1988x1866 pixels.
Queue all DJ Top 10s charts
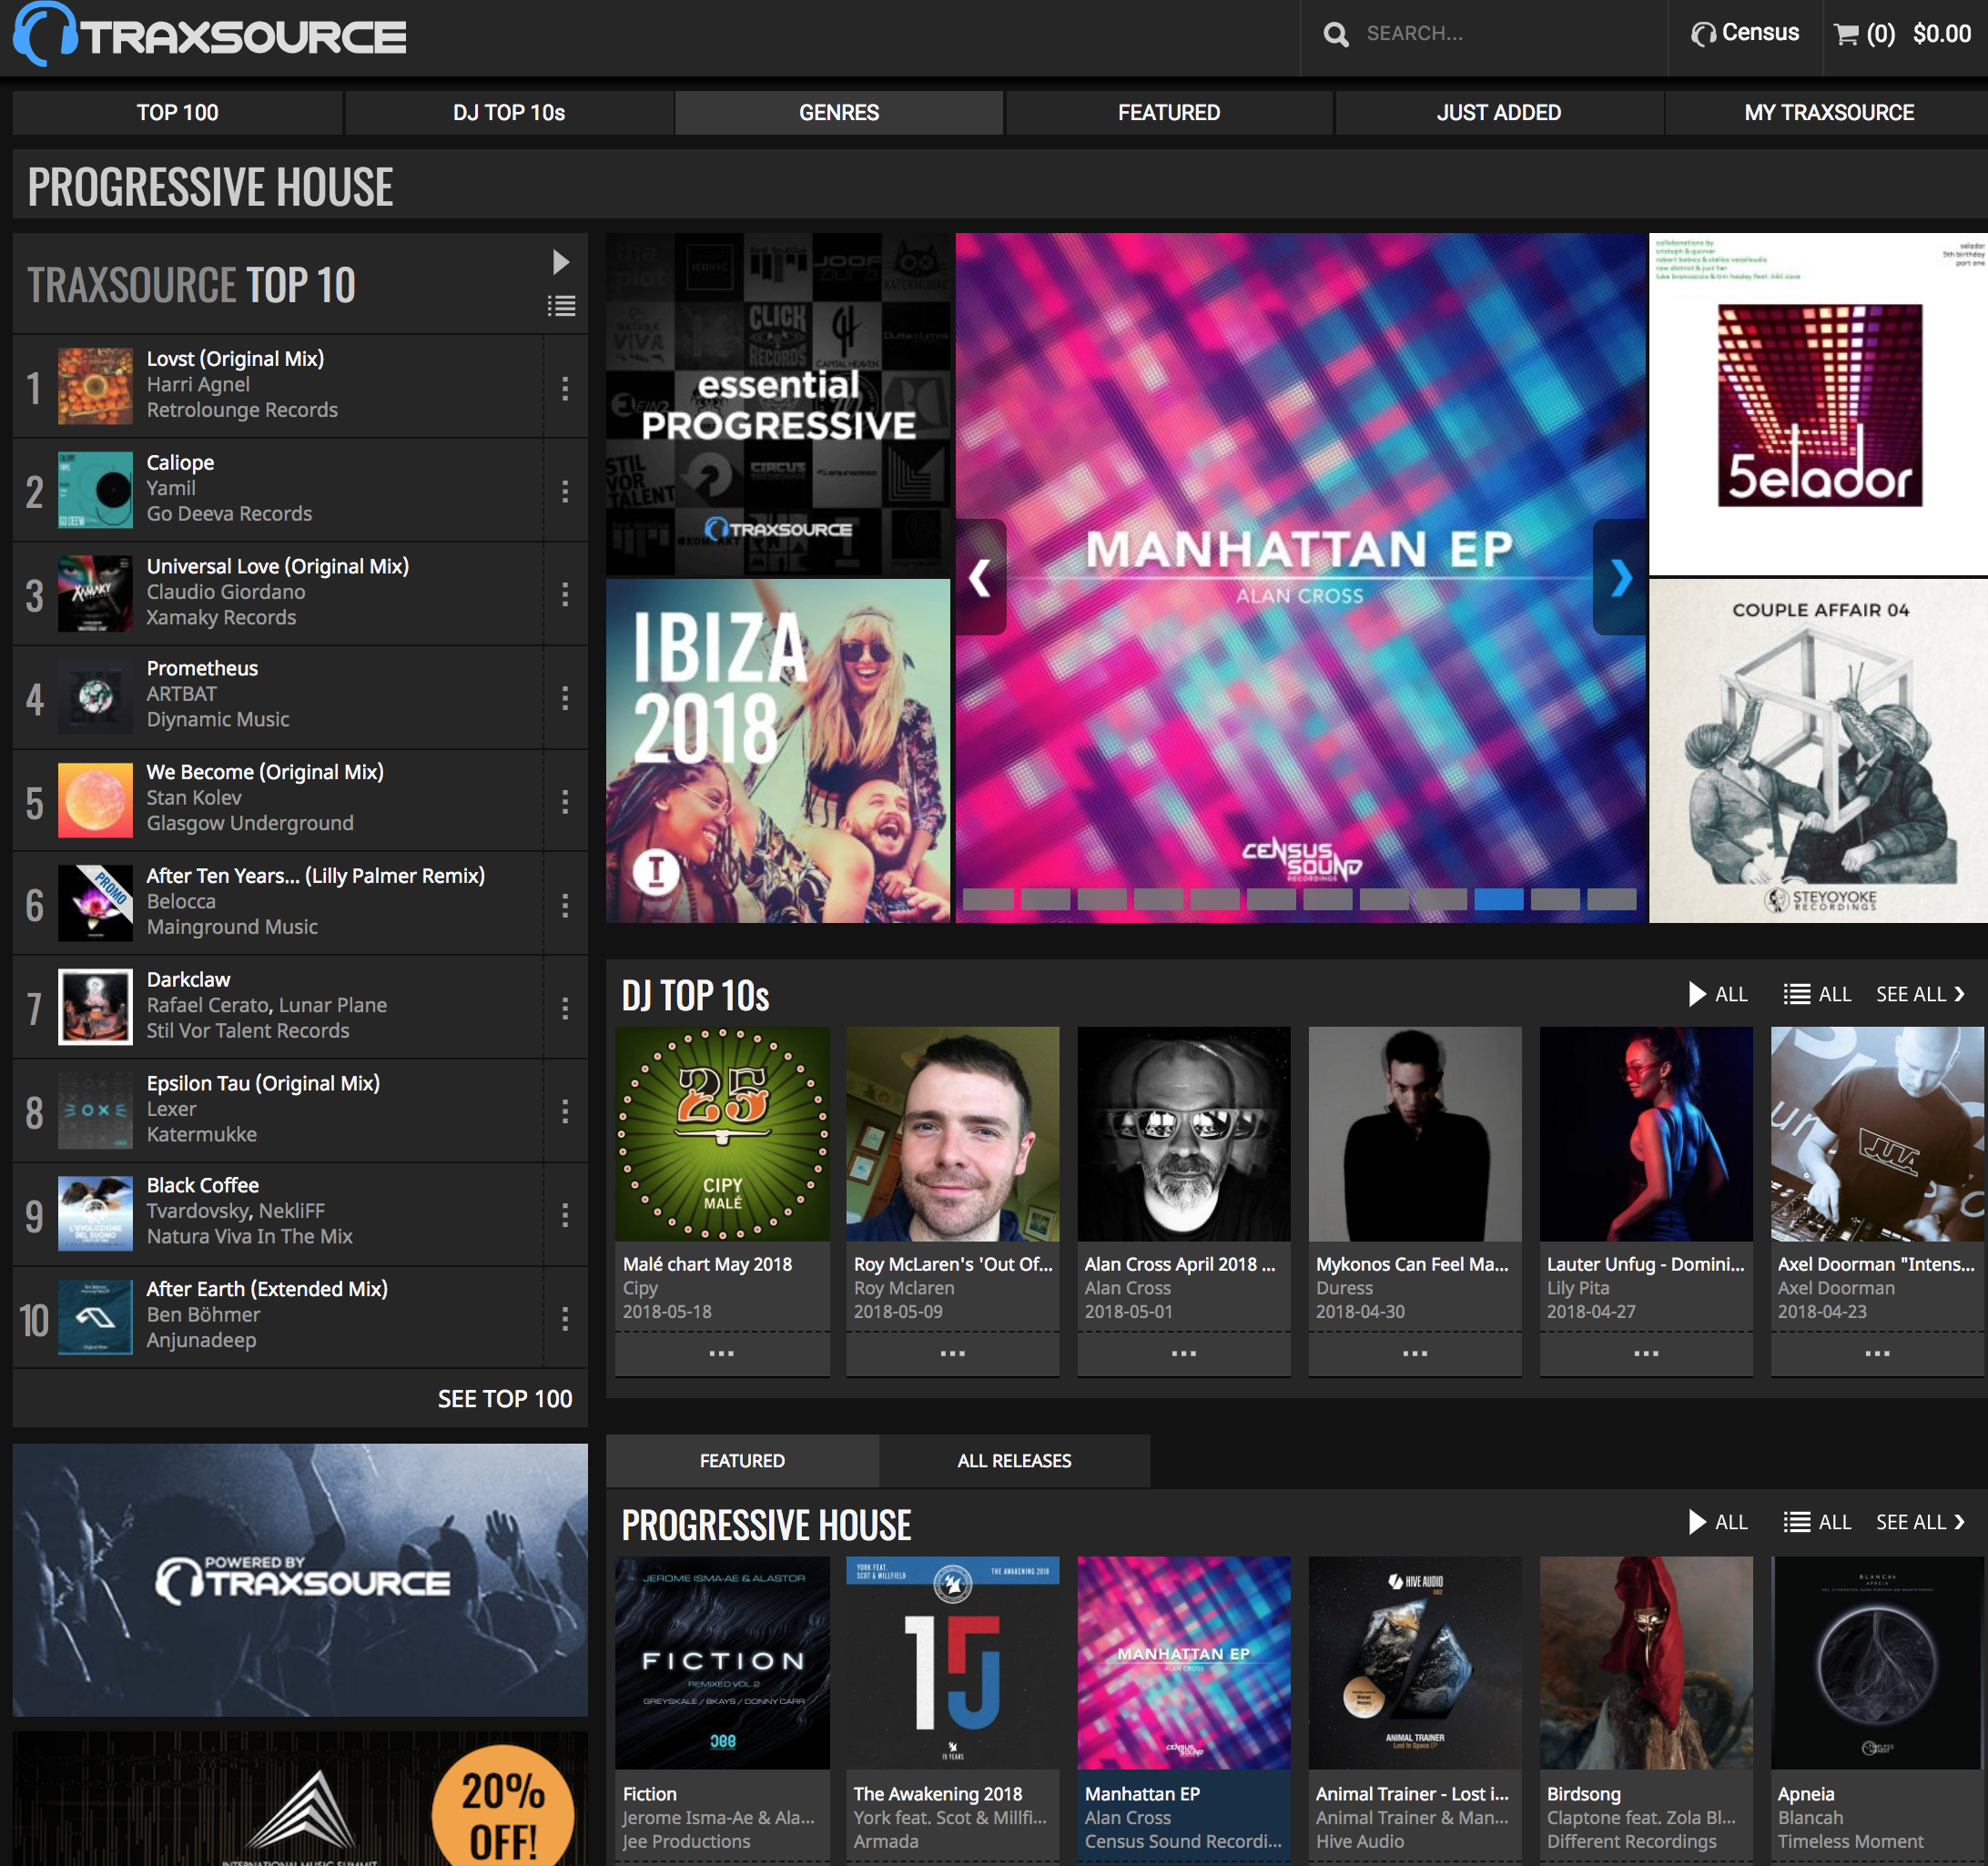(x=1817, y=994)
